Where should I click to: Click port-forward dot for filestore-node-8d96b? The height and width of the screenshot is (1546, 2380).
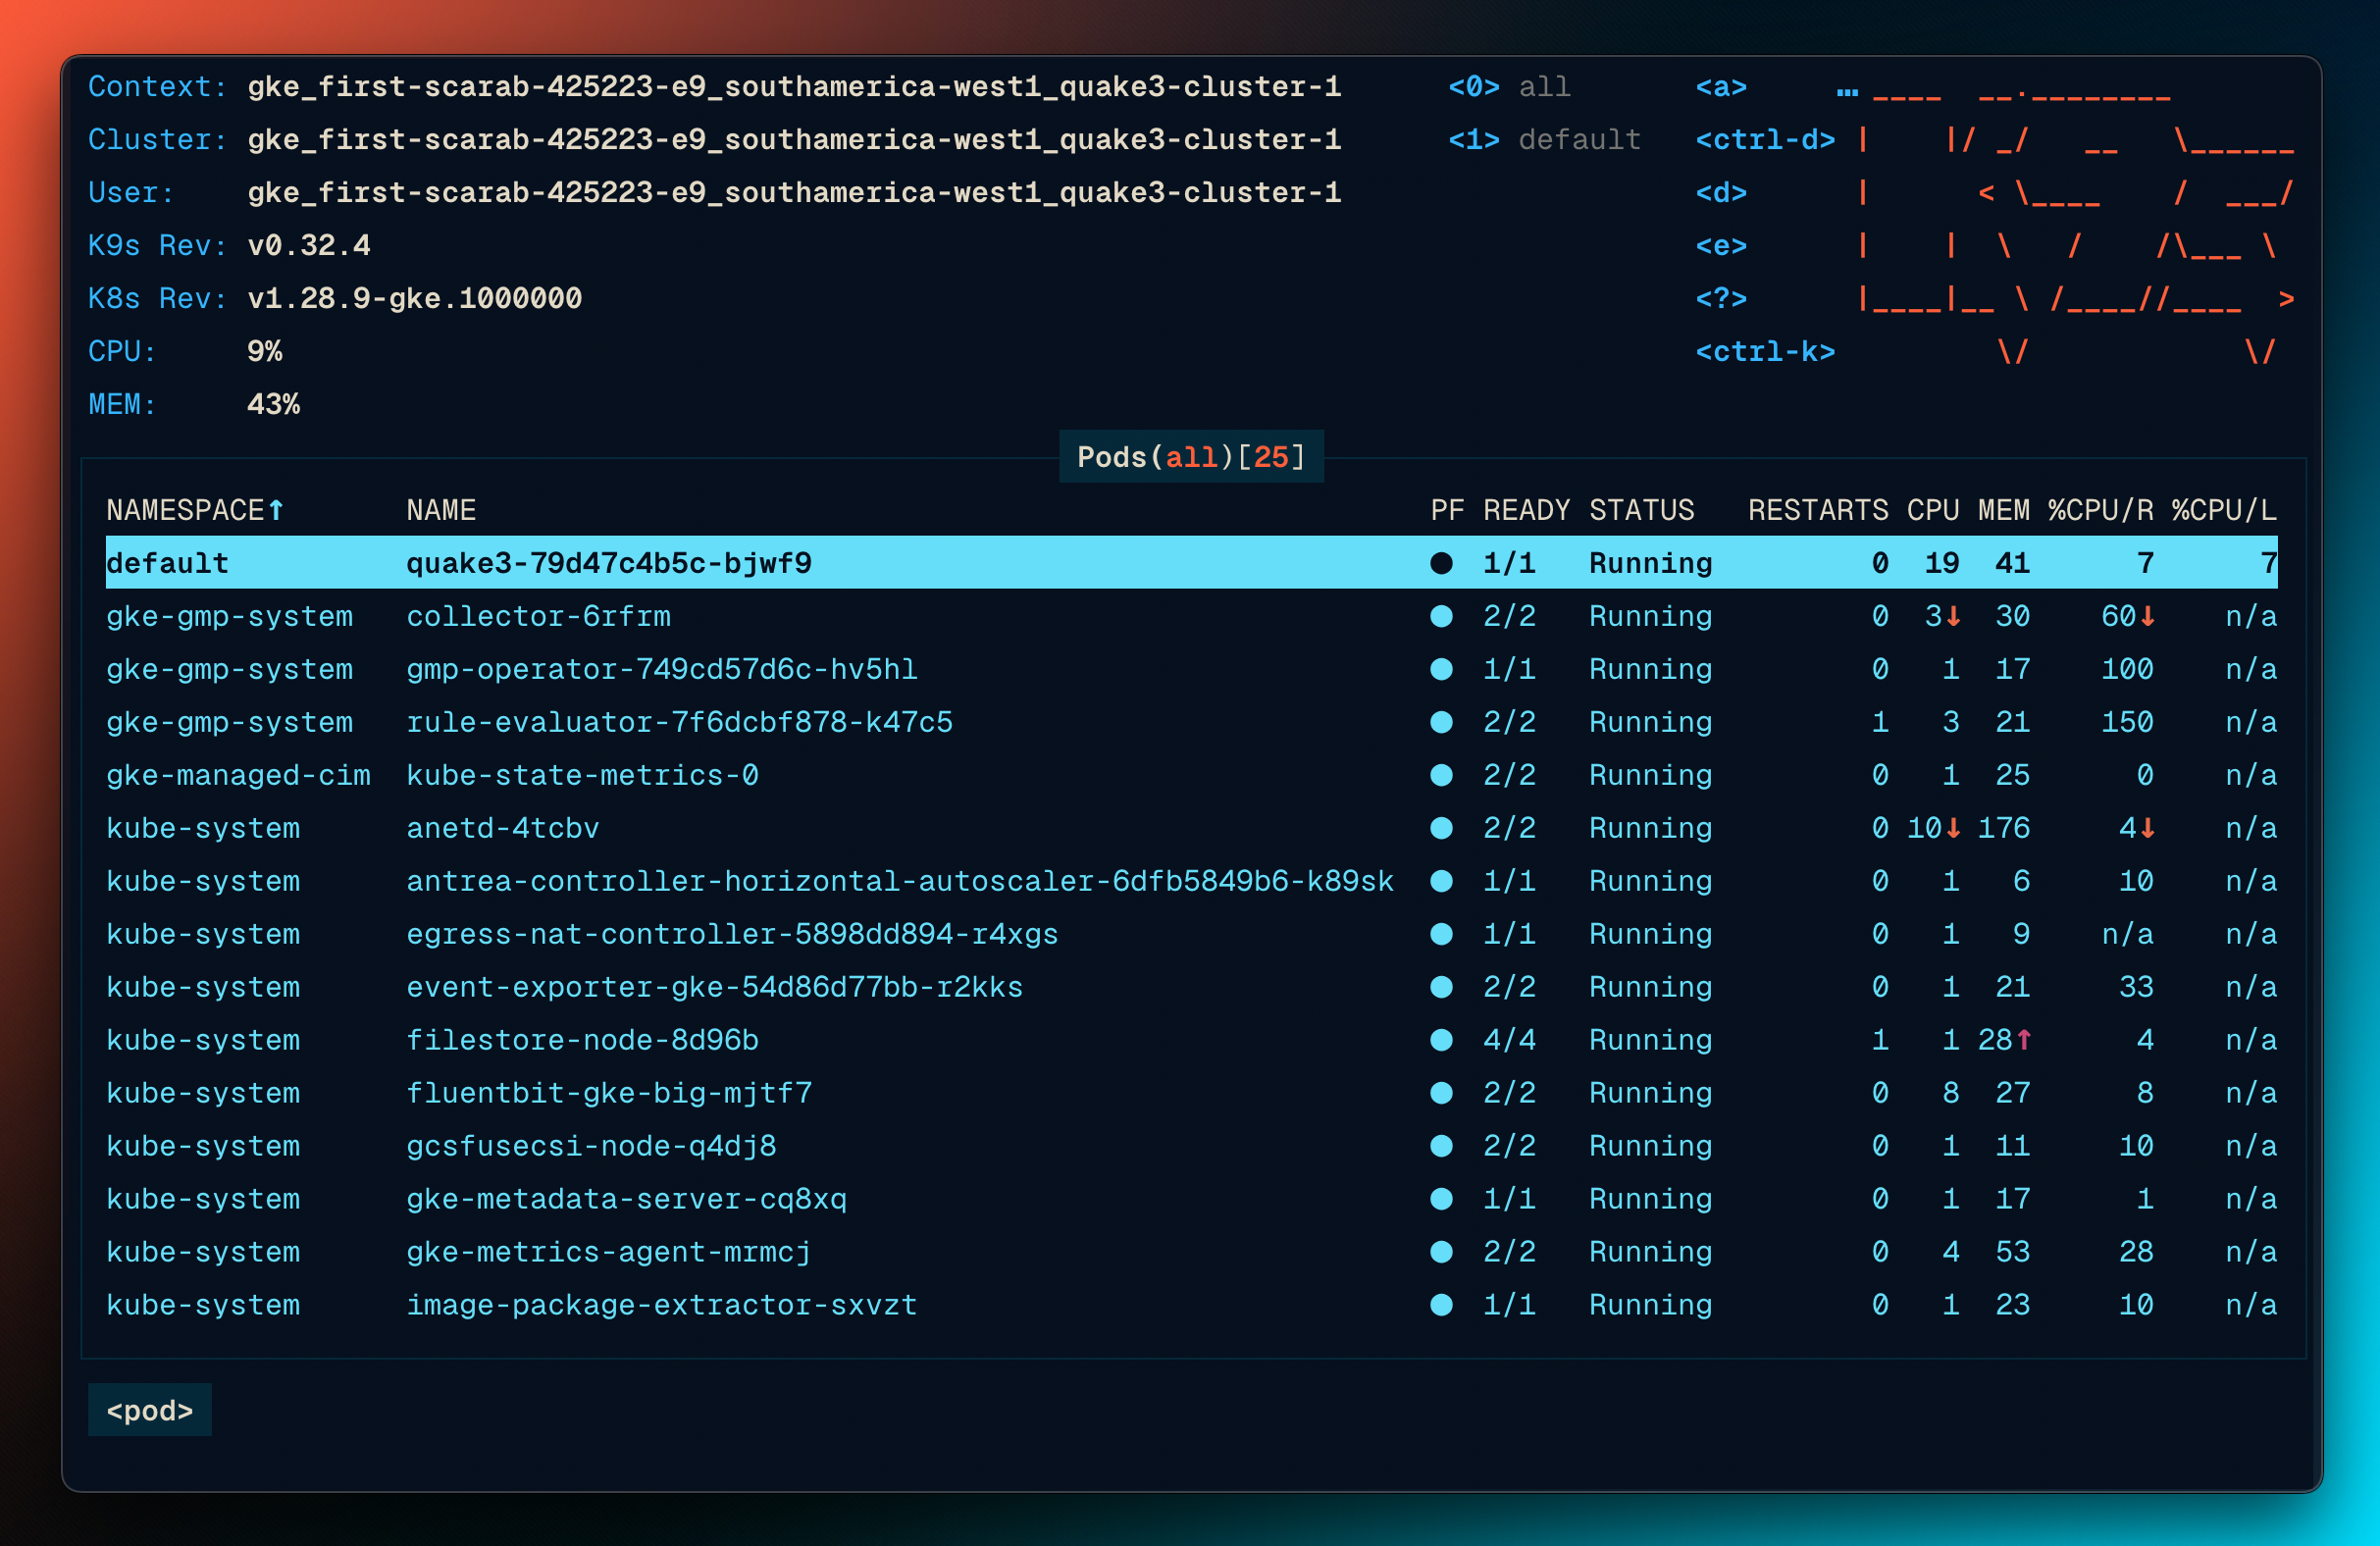coord(1441,1040)
